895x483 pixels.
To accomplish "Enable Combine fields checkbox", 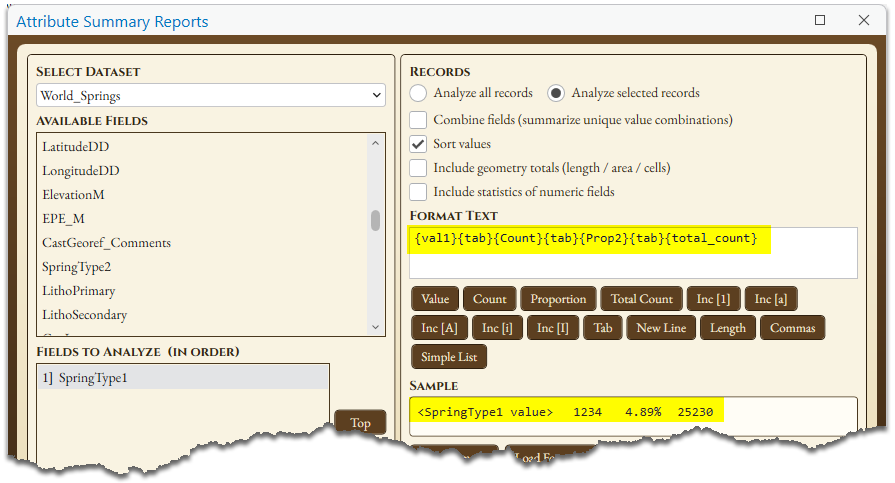I will click(418, 120).
